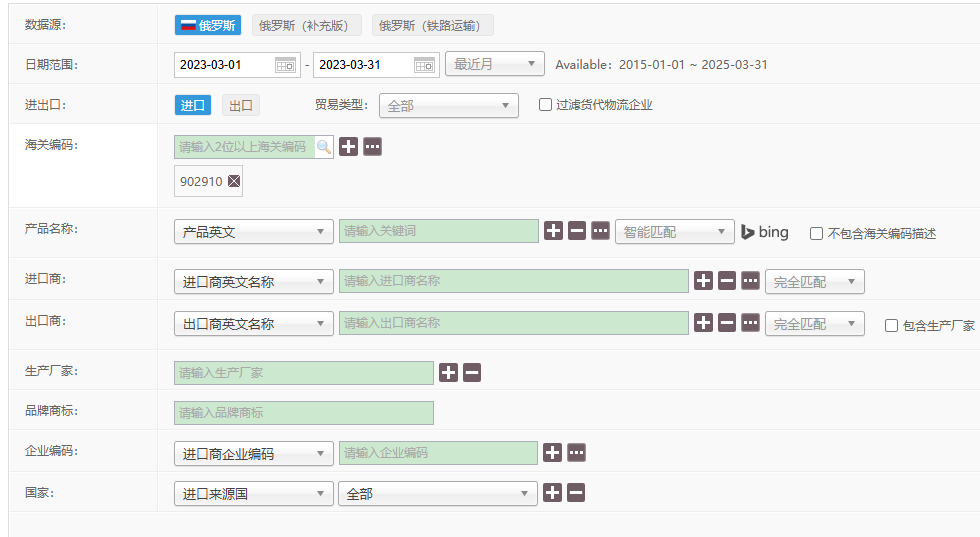Open the 贸易类型 dropdown set to 全部
Viewport: 980px width, 537px height.
click(449, 105)
